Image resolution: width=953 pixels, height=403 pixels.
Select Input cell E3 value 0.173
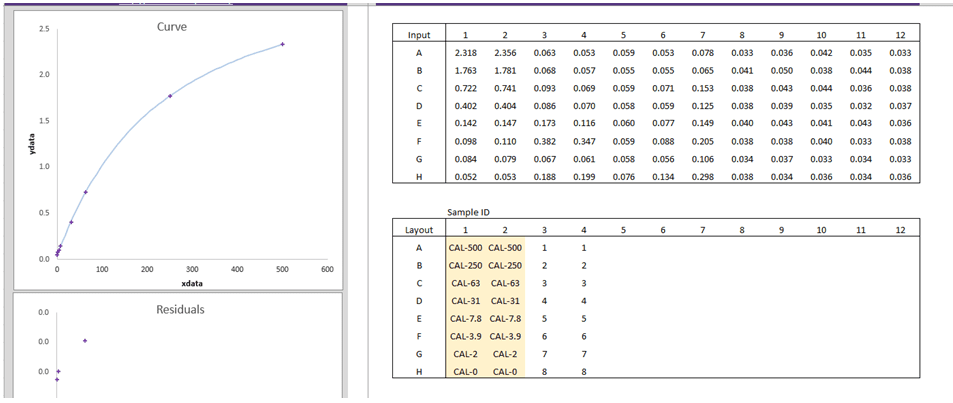pos(545,124)
